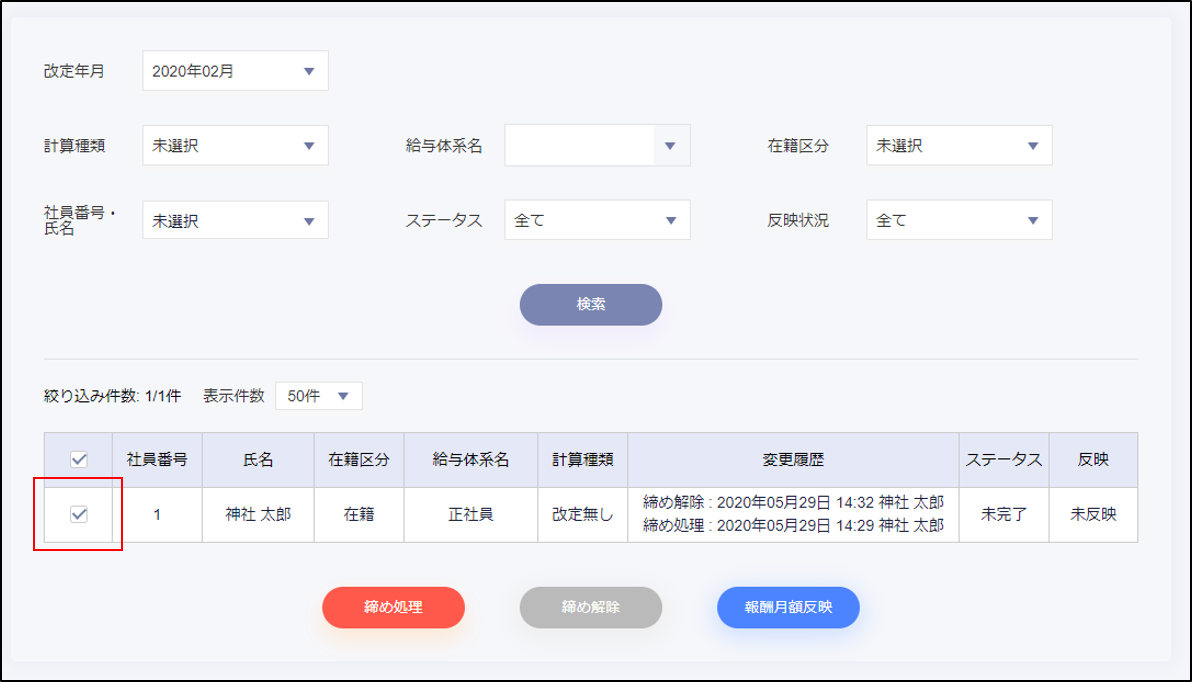Click the 検索 search button
1192x682 pixels.
click(x=590, y=305)
